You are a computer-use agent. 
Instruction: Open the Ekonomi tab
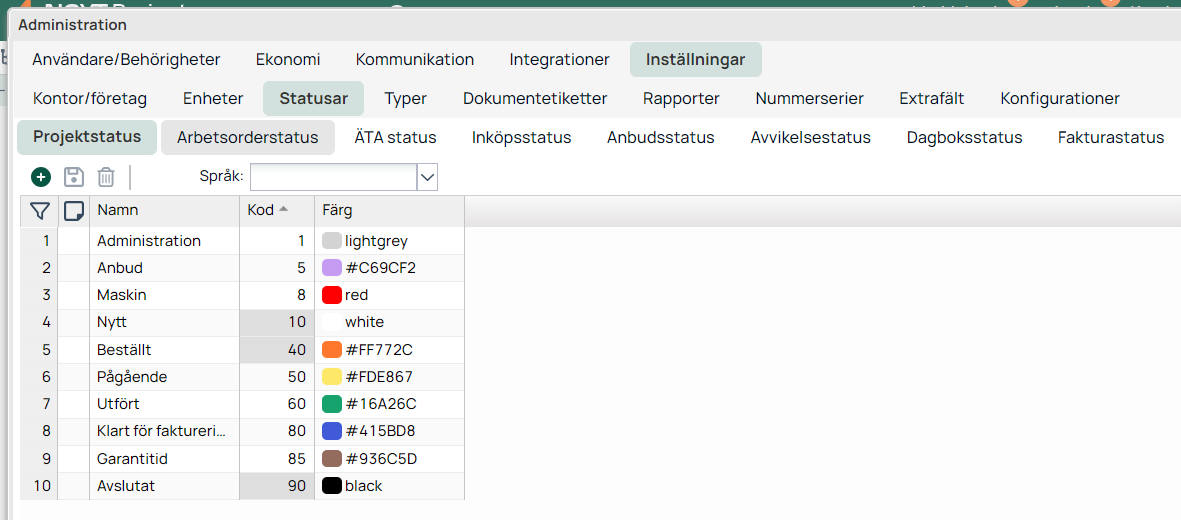point(288,60)
